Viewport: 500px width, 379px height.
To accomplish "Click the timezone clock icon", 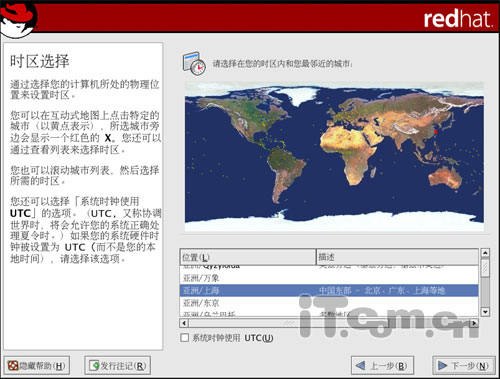I will coord(194,63).
